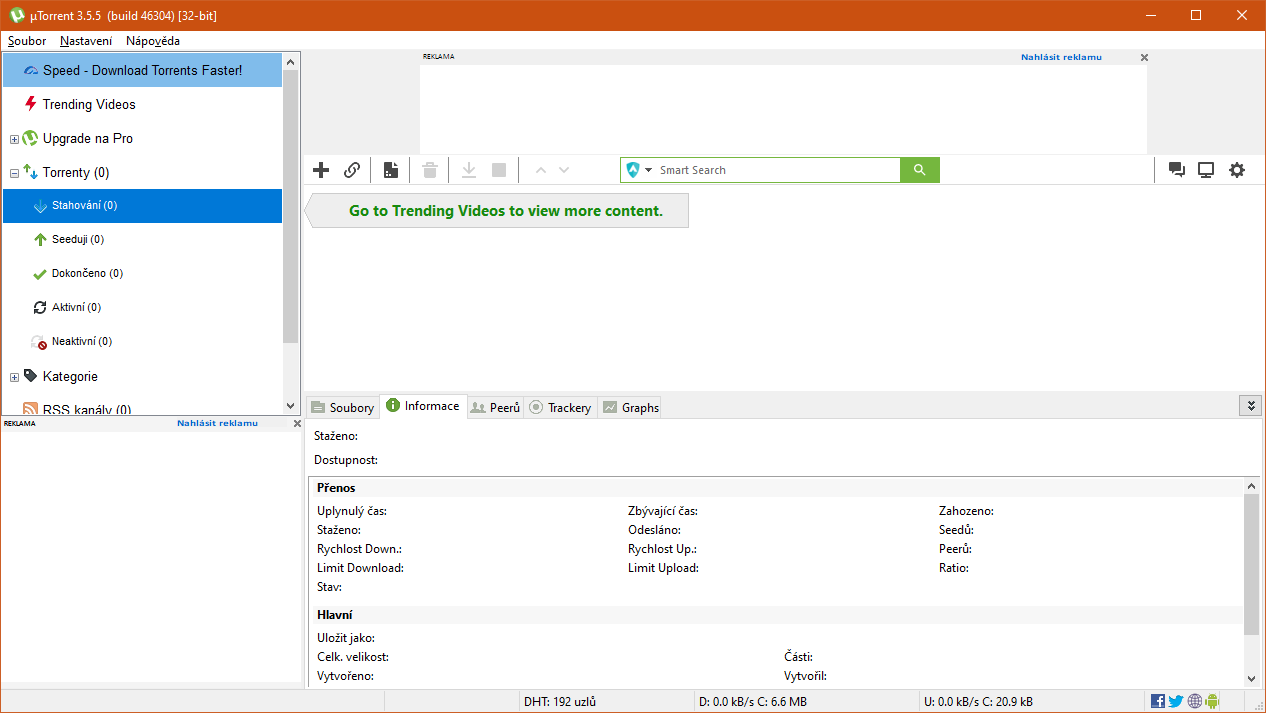Click the Create New Torrent icon
Viewport: 1266px width, 713px height.
(390, 170)
